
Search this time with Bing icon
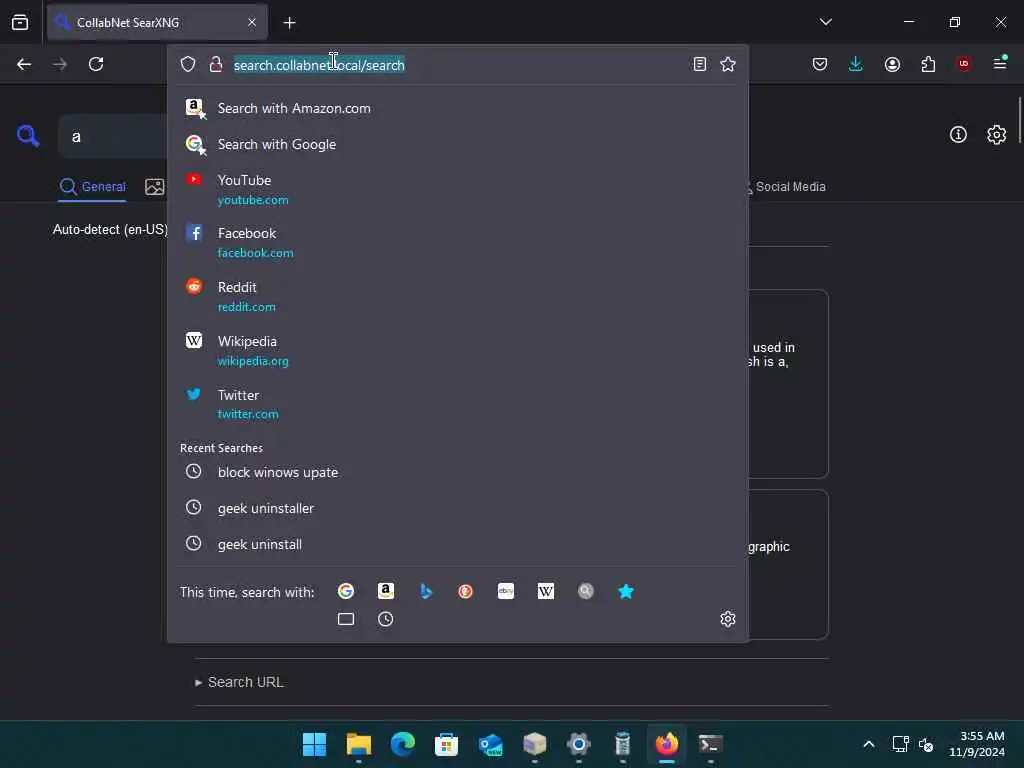pyautogui.click(x=426, y=591)
